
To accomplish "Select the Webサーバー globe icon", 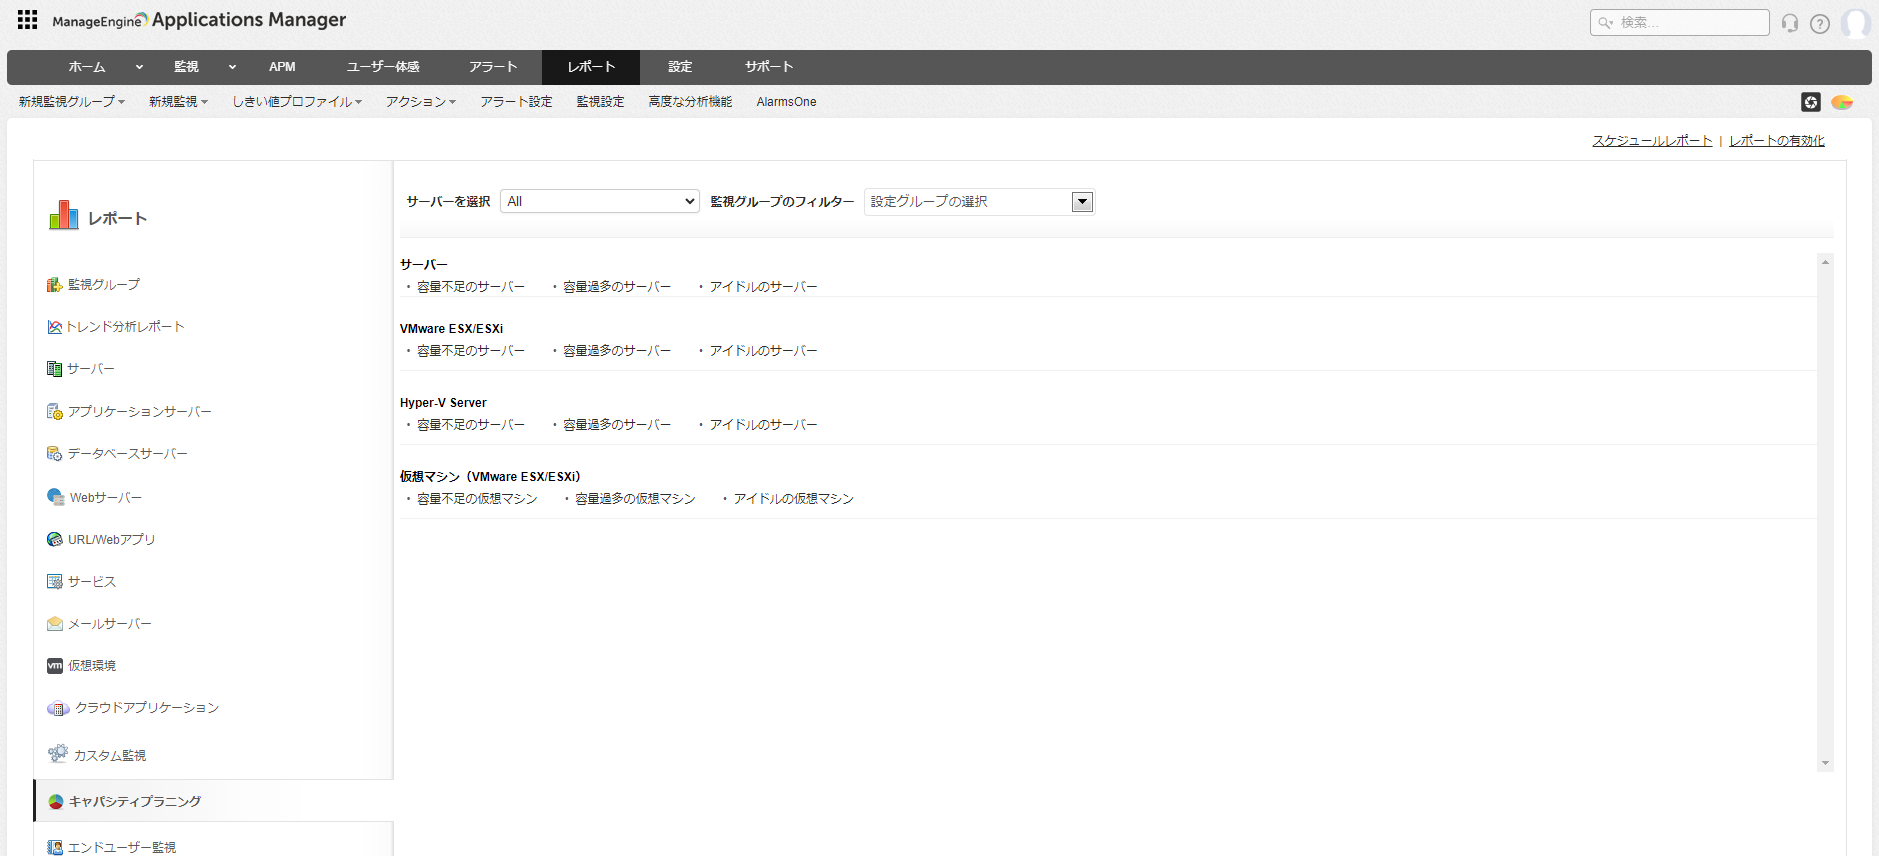I will pyautogui.click(x=56, y=497).
